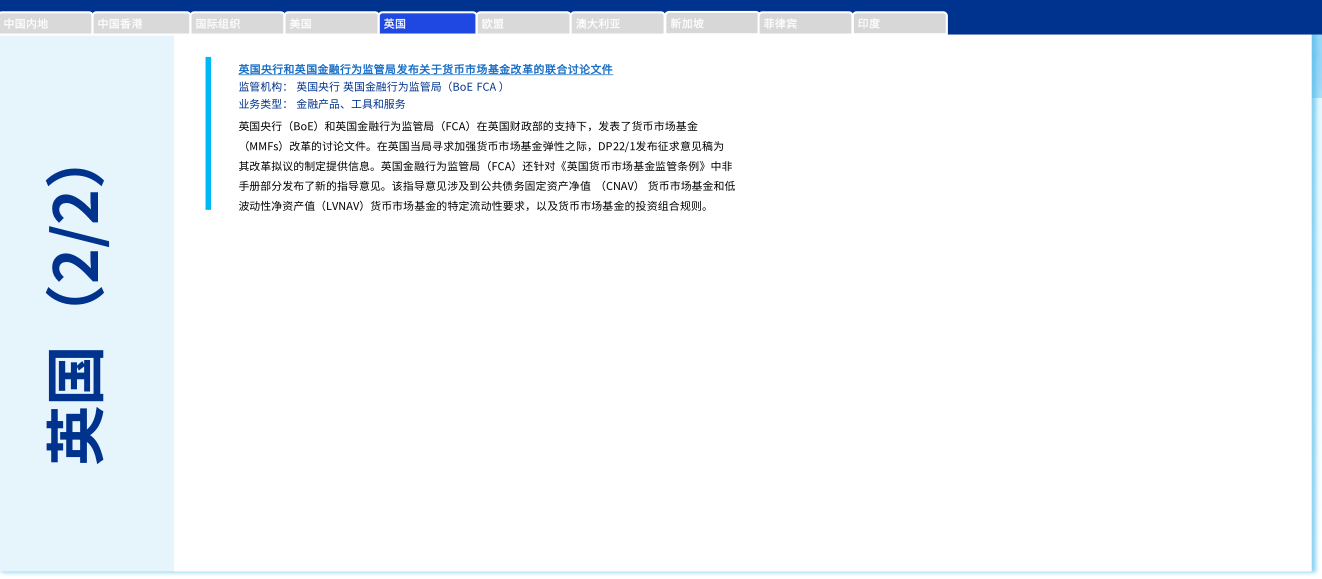Open the 印度 tab

point(900,23)
